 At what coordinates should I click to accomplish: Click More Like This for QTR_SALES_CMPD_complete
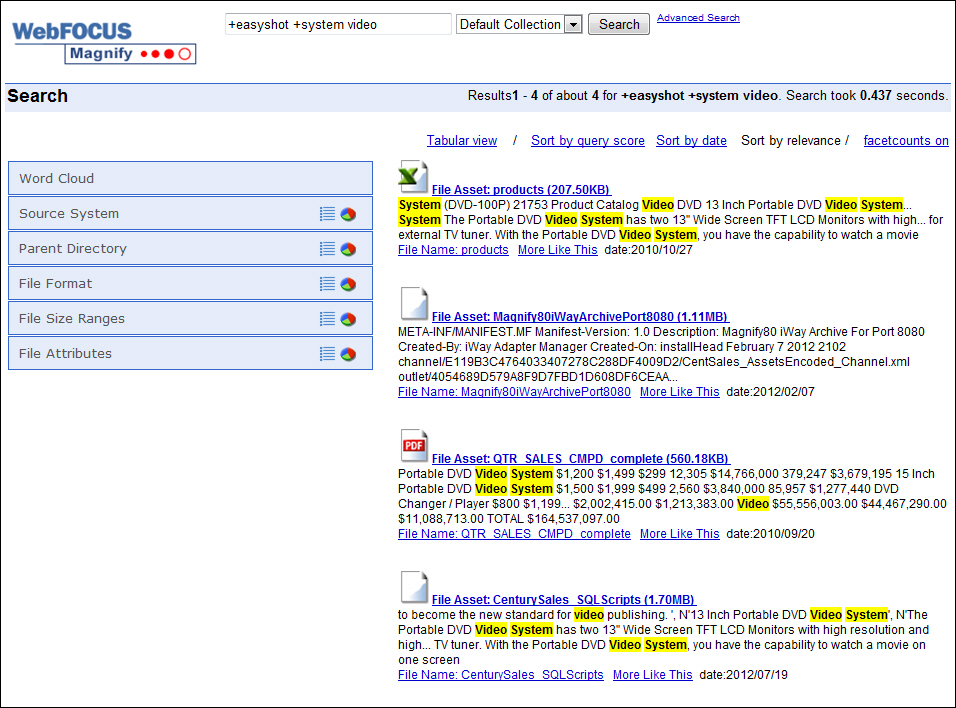pos(679,534)
